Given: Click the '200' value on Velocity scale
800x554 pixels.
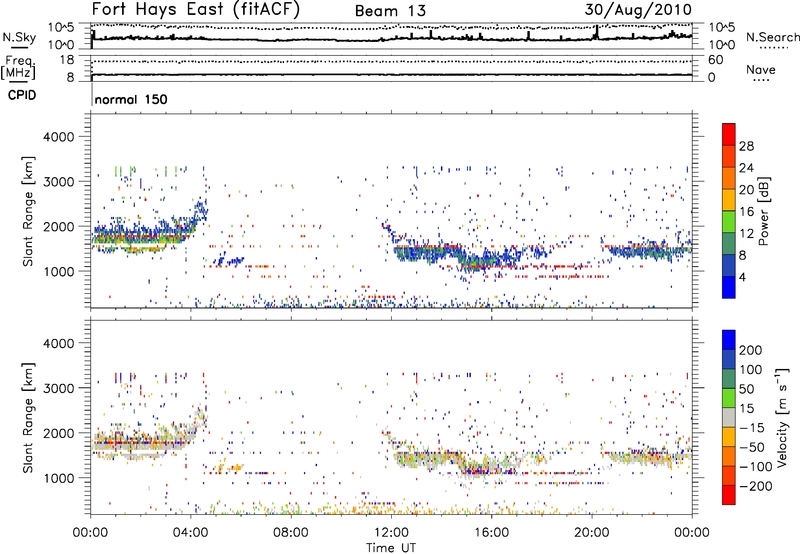Looking at the screenshot, I should click(x=751, y=350).
